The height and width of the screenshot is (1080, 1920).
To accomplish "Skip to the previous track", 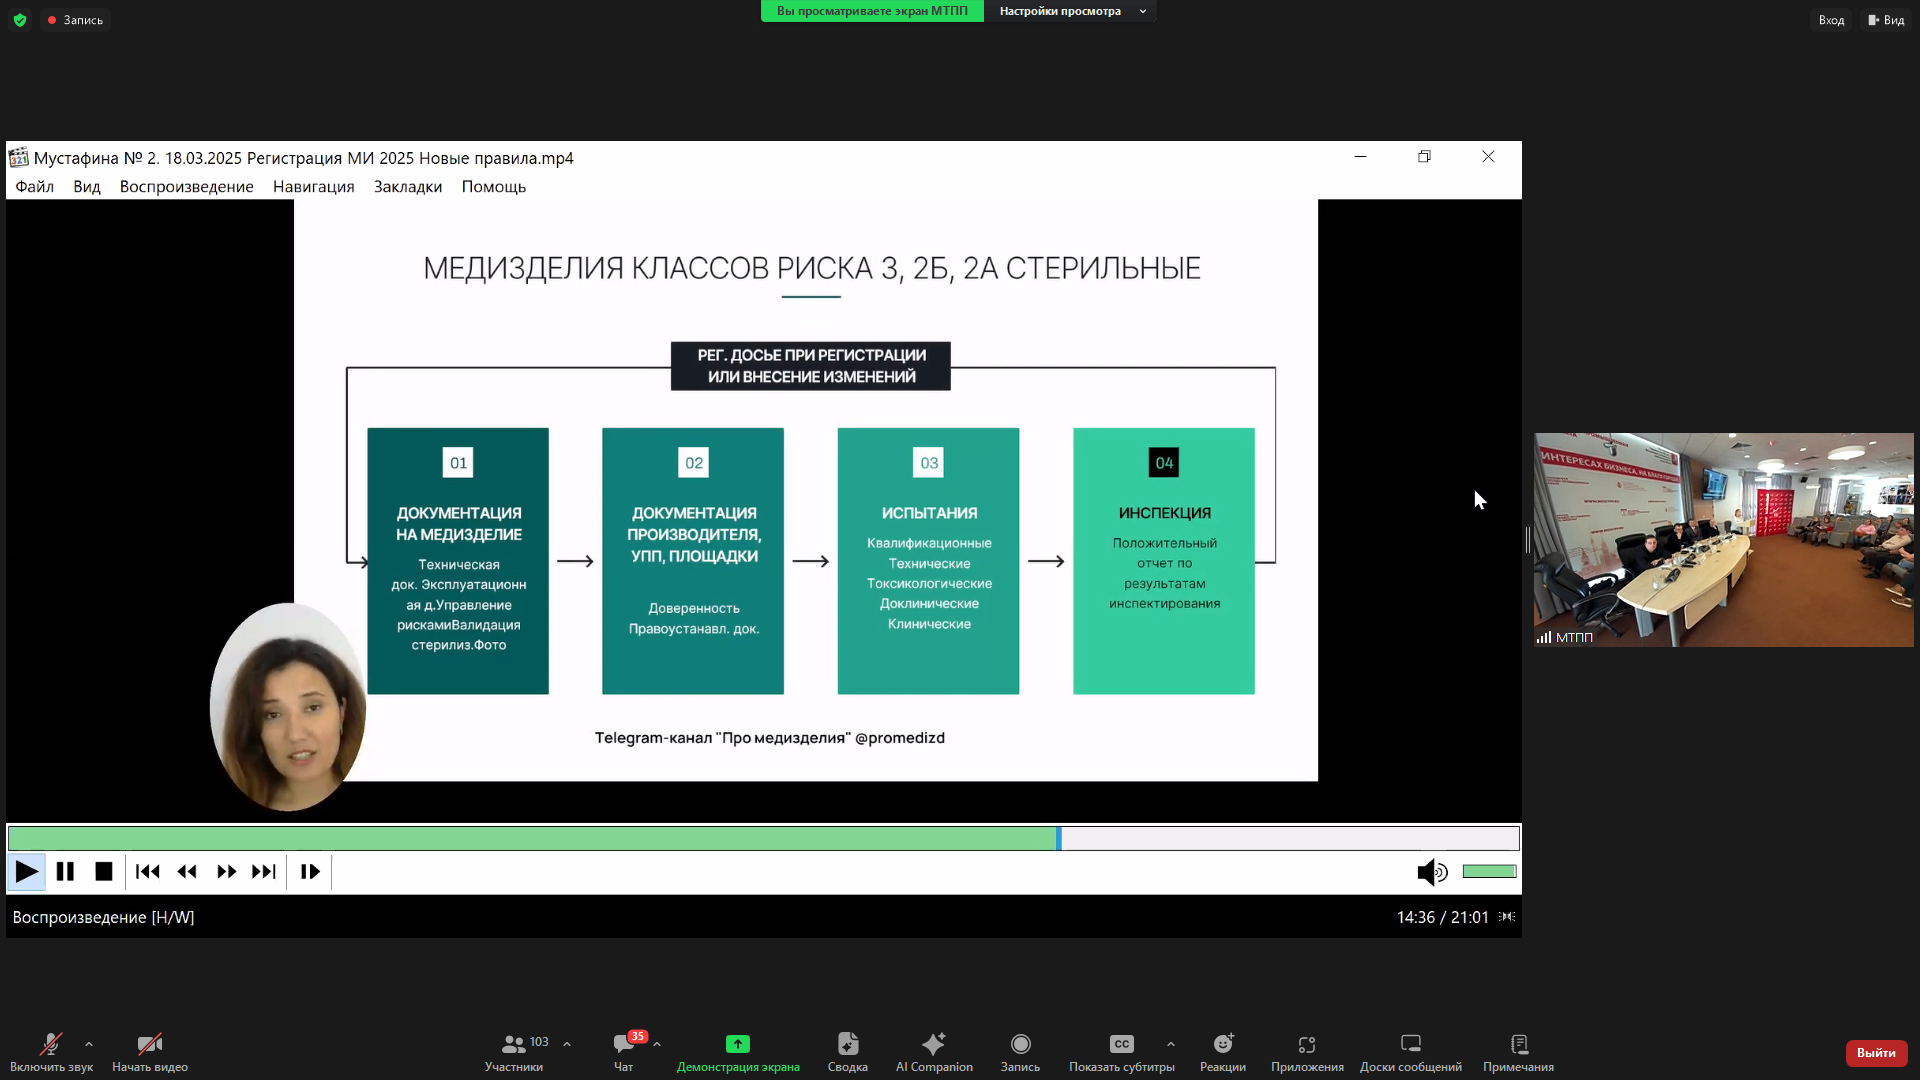I will [x=147, y=872].
